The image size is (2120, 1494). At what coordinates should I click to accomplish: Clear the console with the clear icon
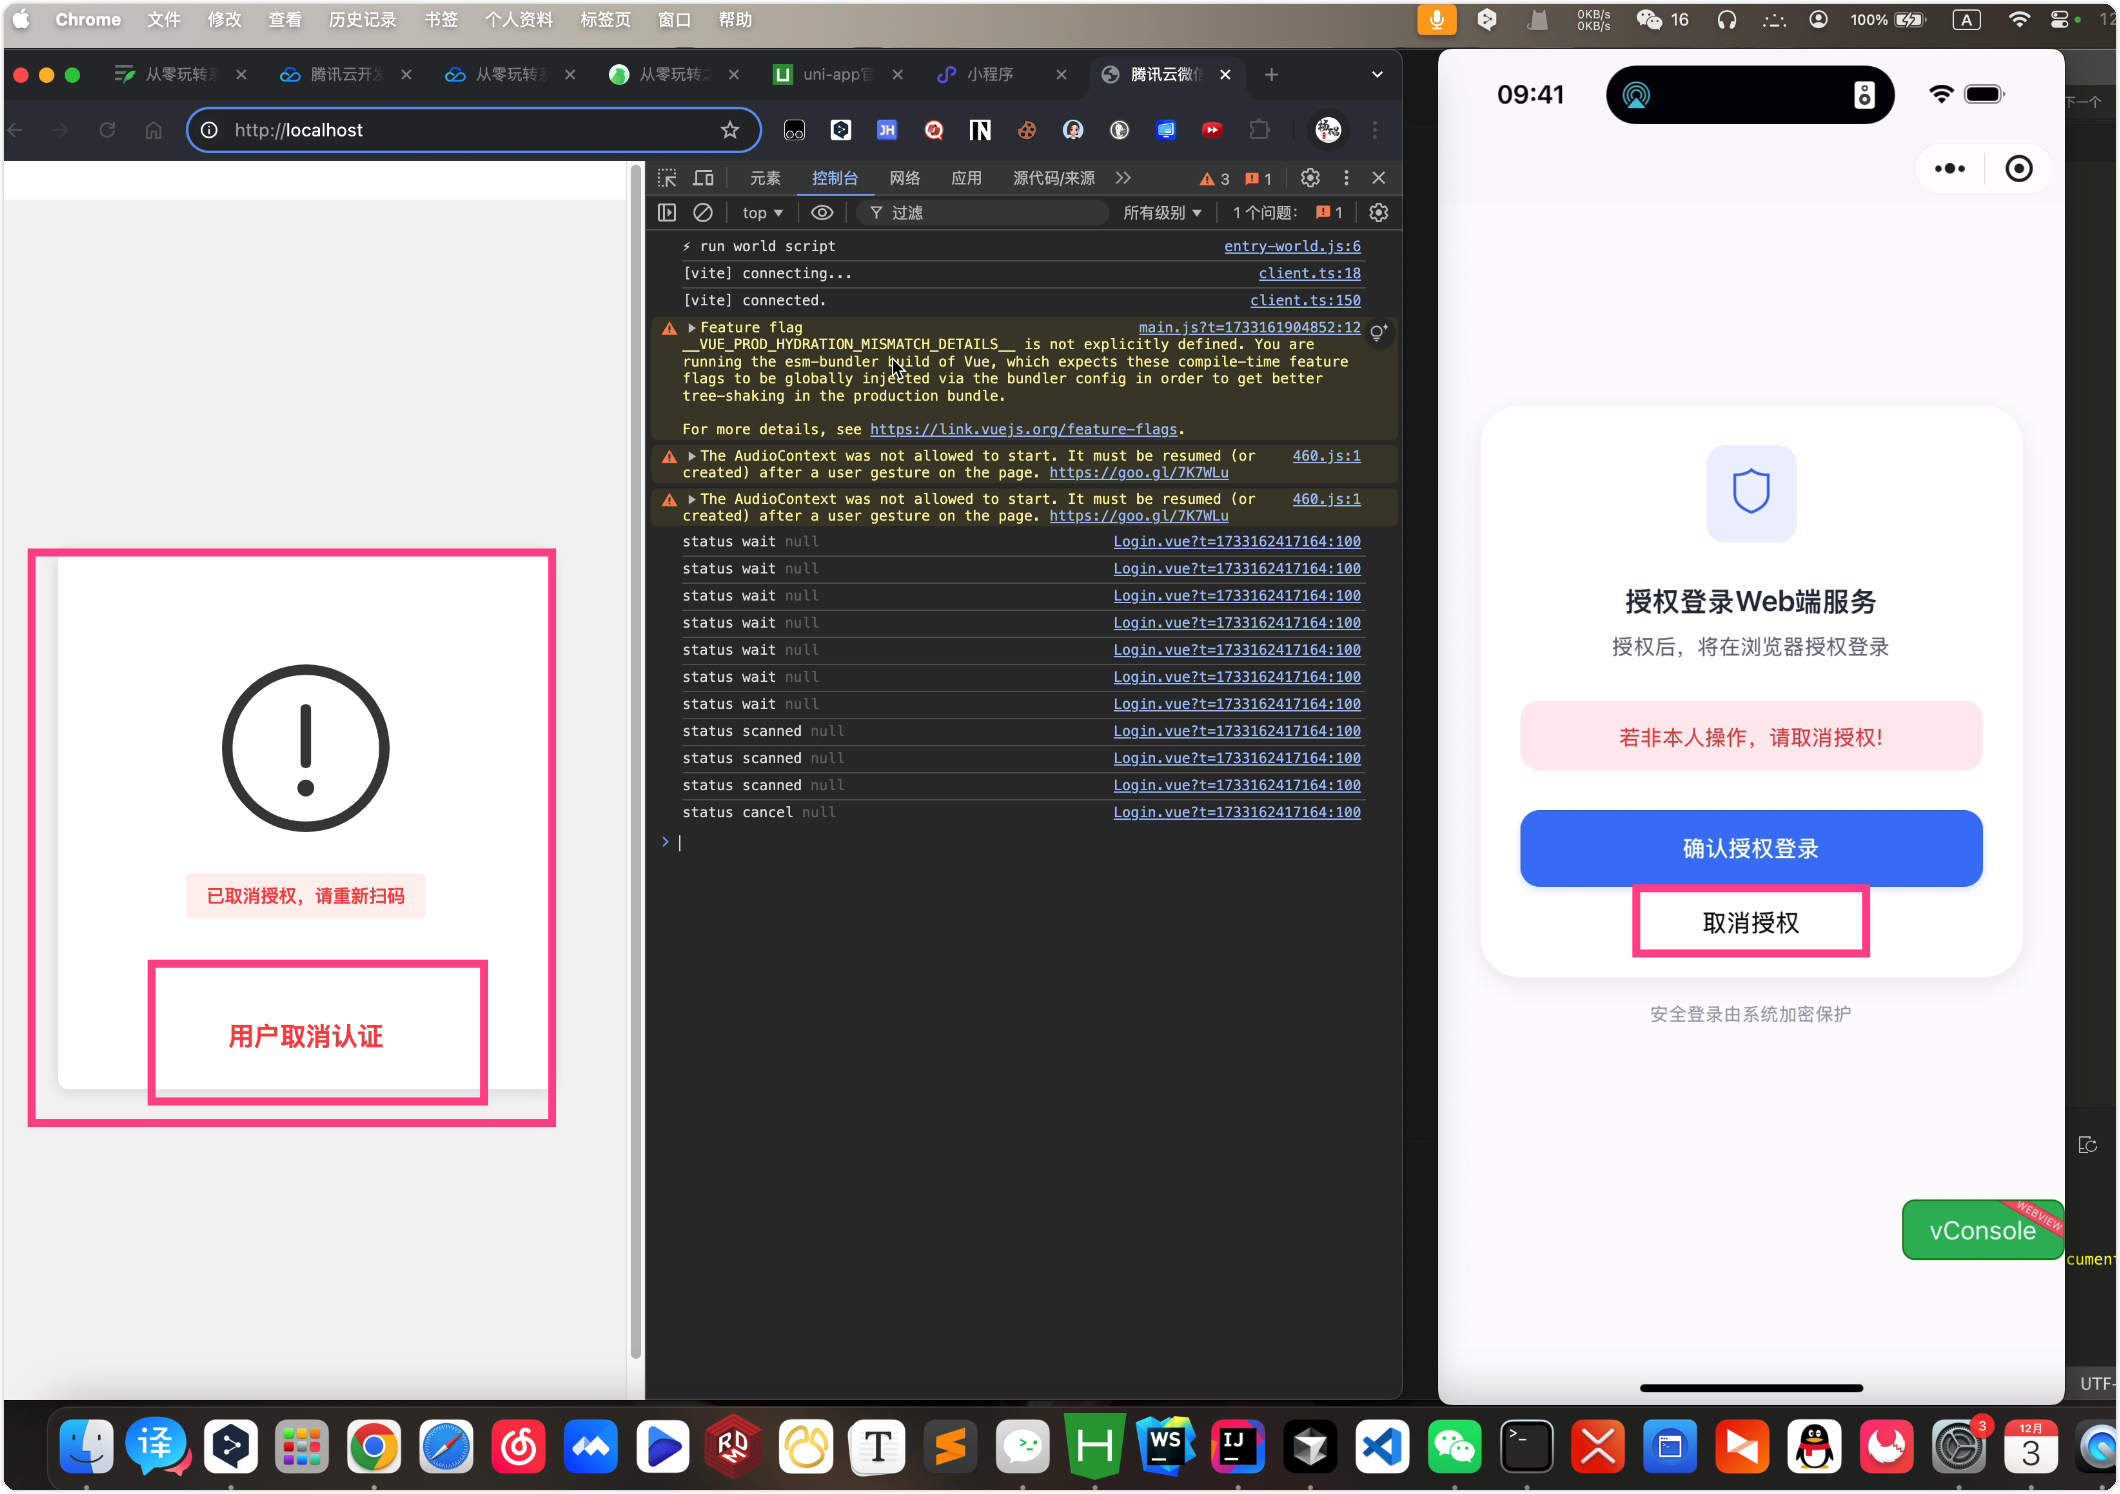pyautogui.click(x=703, y=212)
